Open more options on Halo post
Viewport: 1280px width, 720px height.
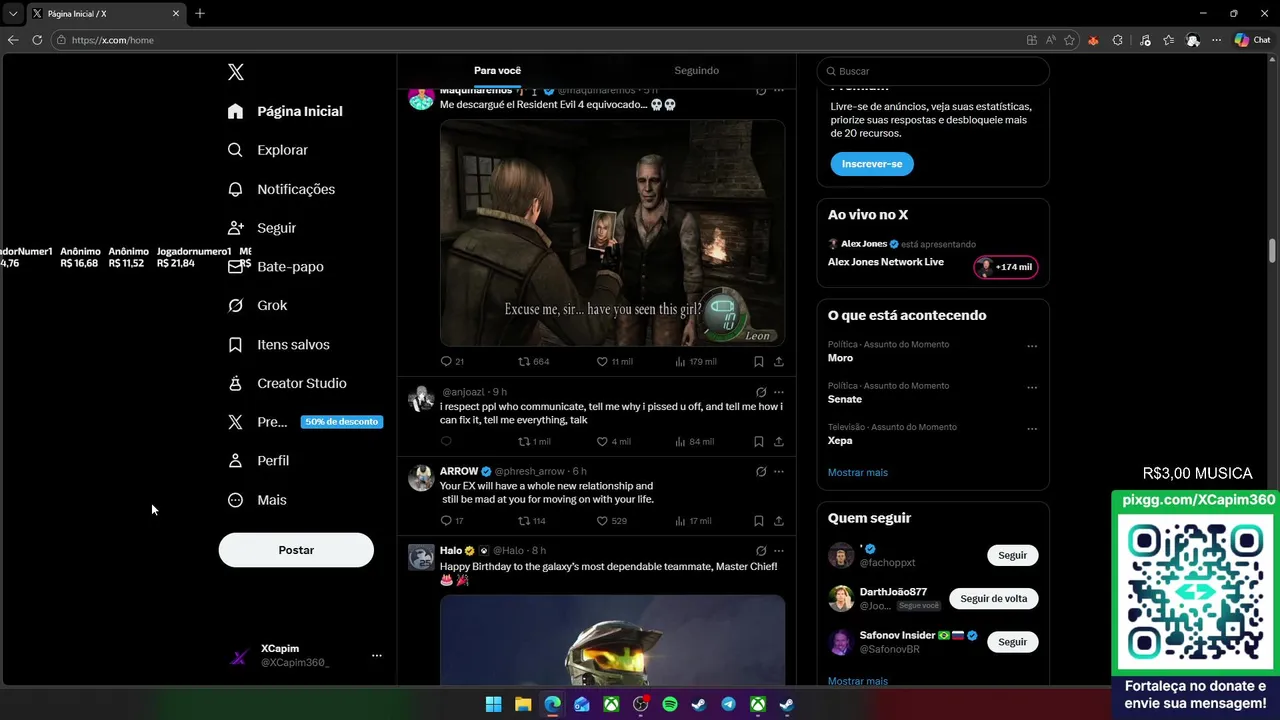coord(779,551)
